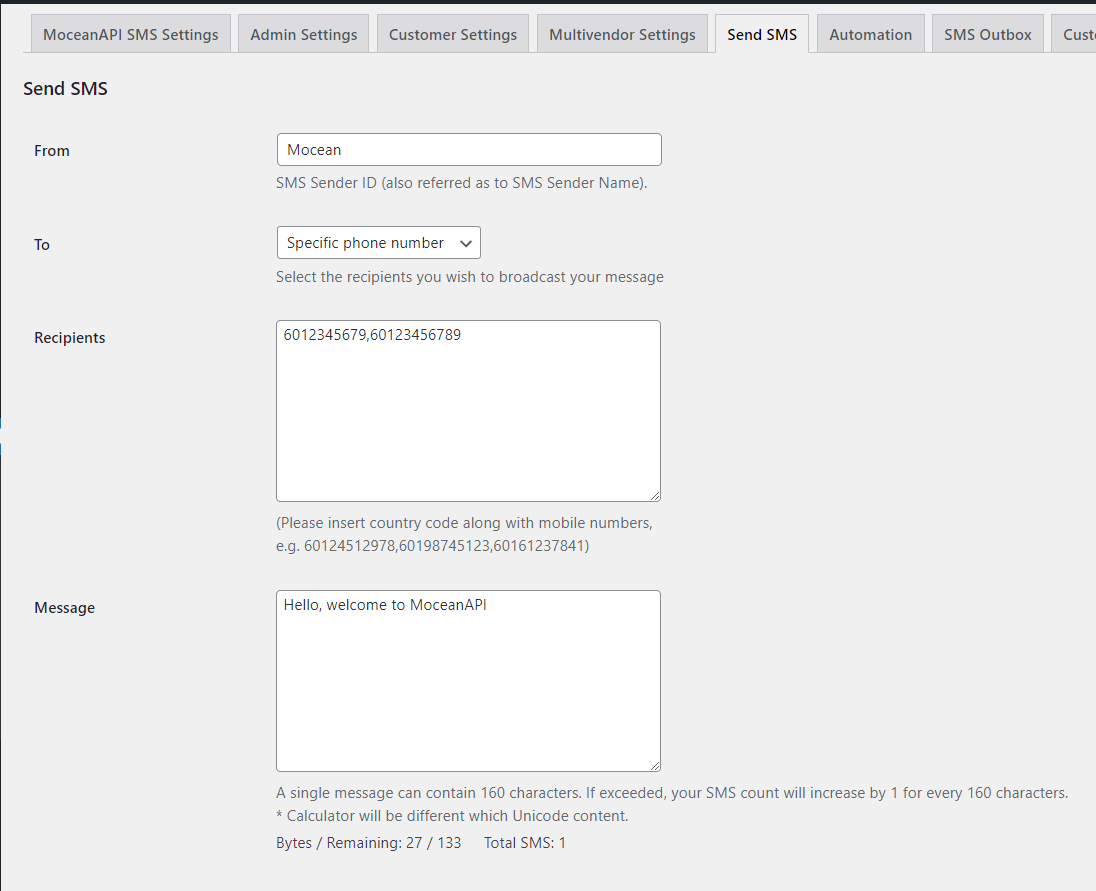Viewport: 1096px width, 891px height.
Task: Select the Customer Settings tab
Action: (452, 33)
